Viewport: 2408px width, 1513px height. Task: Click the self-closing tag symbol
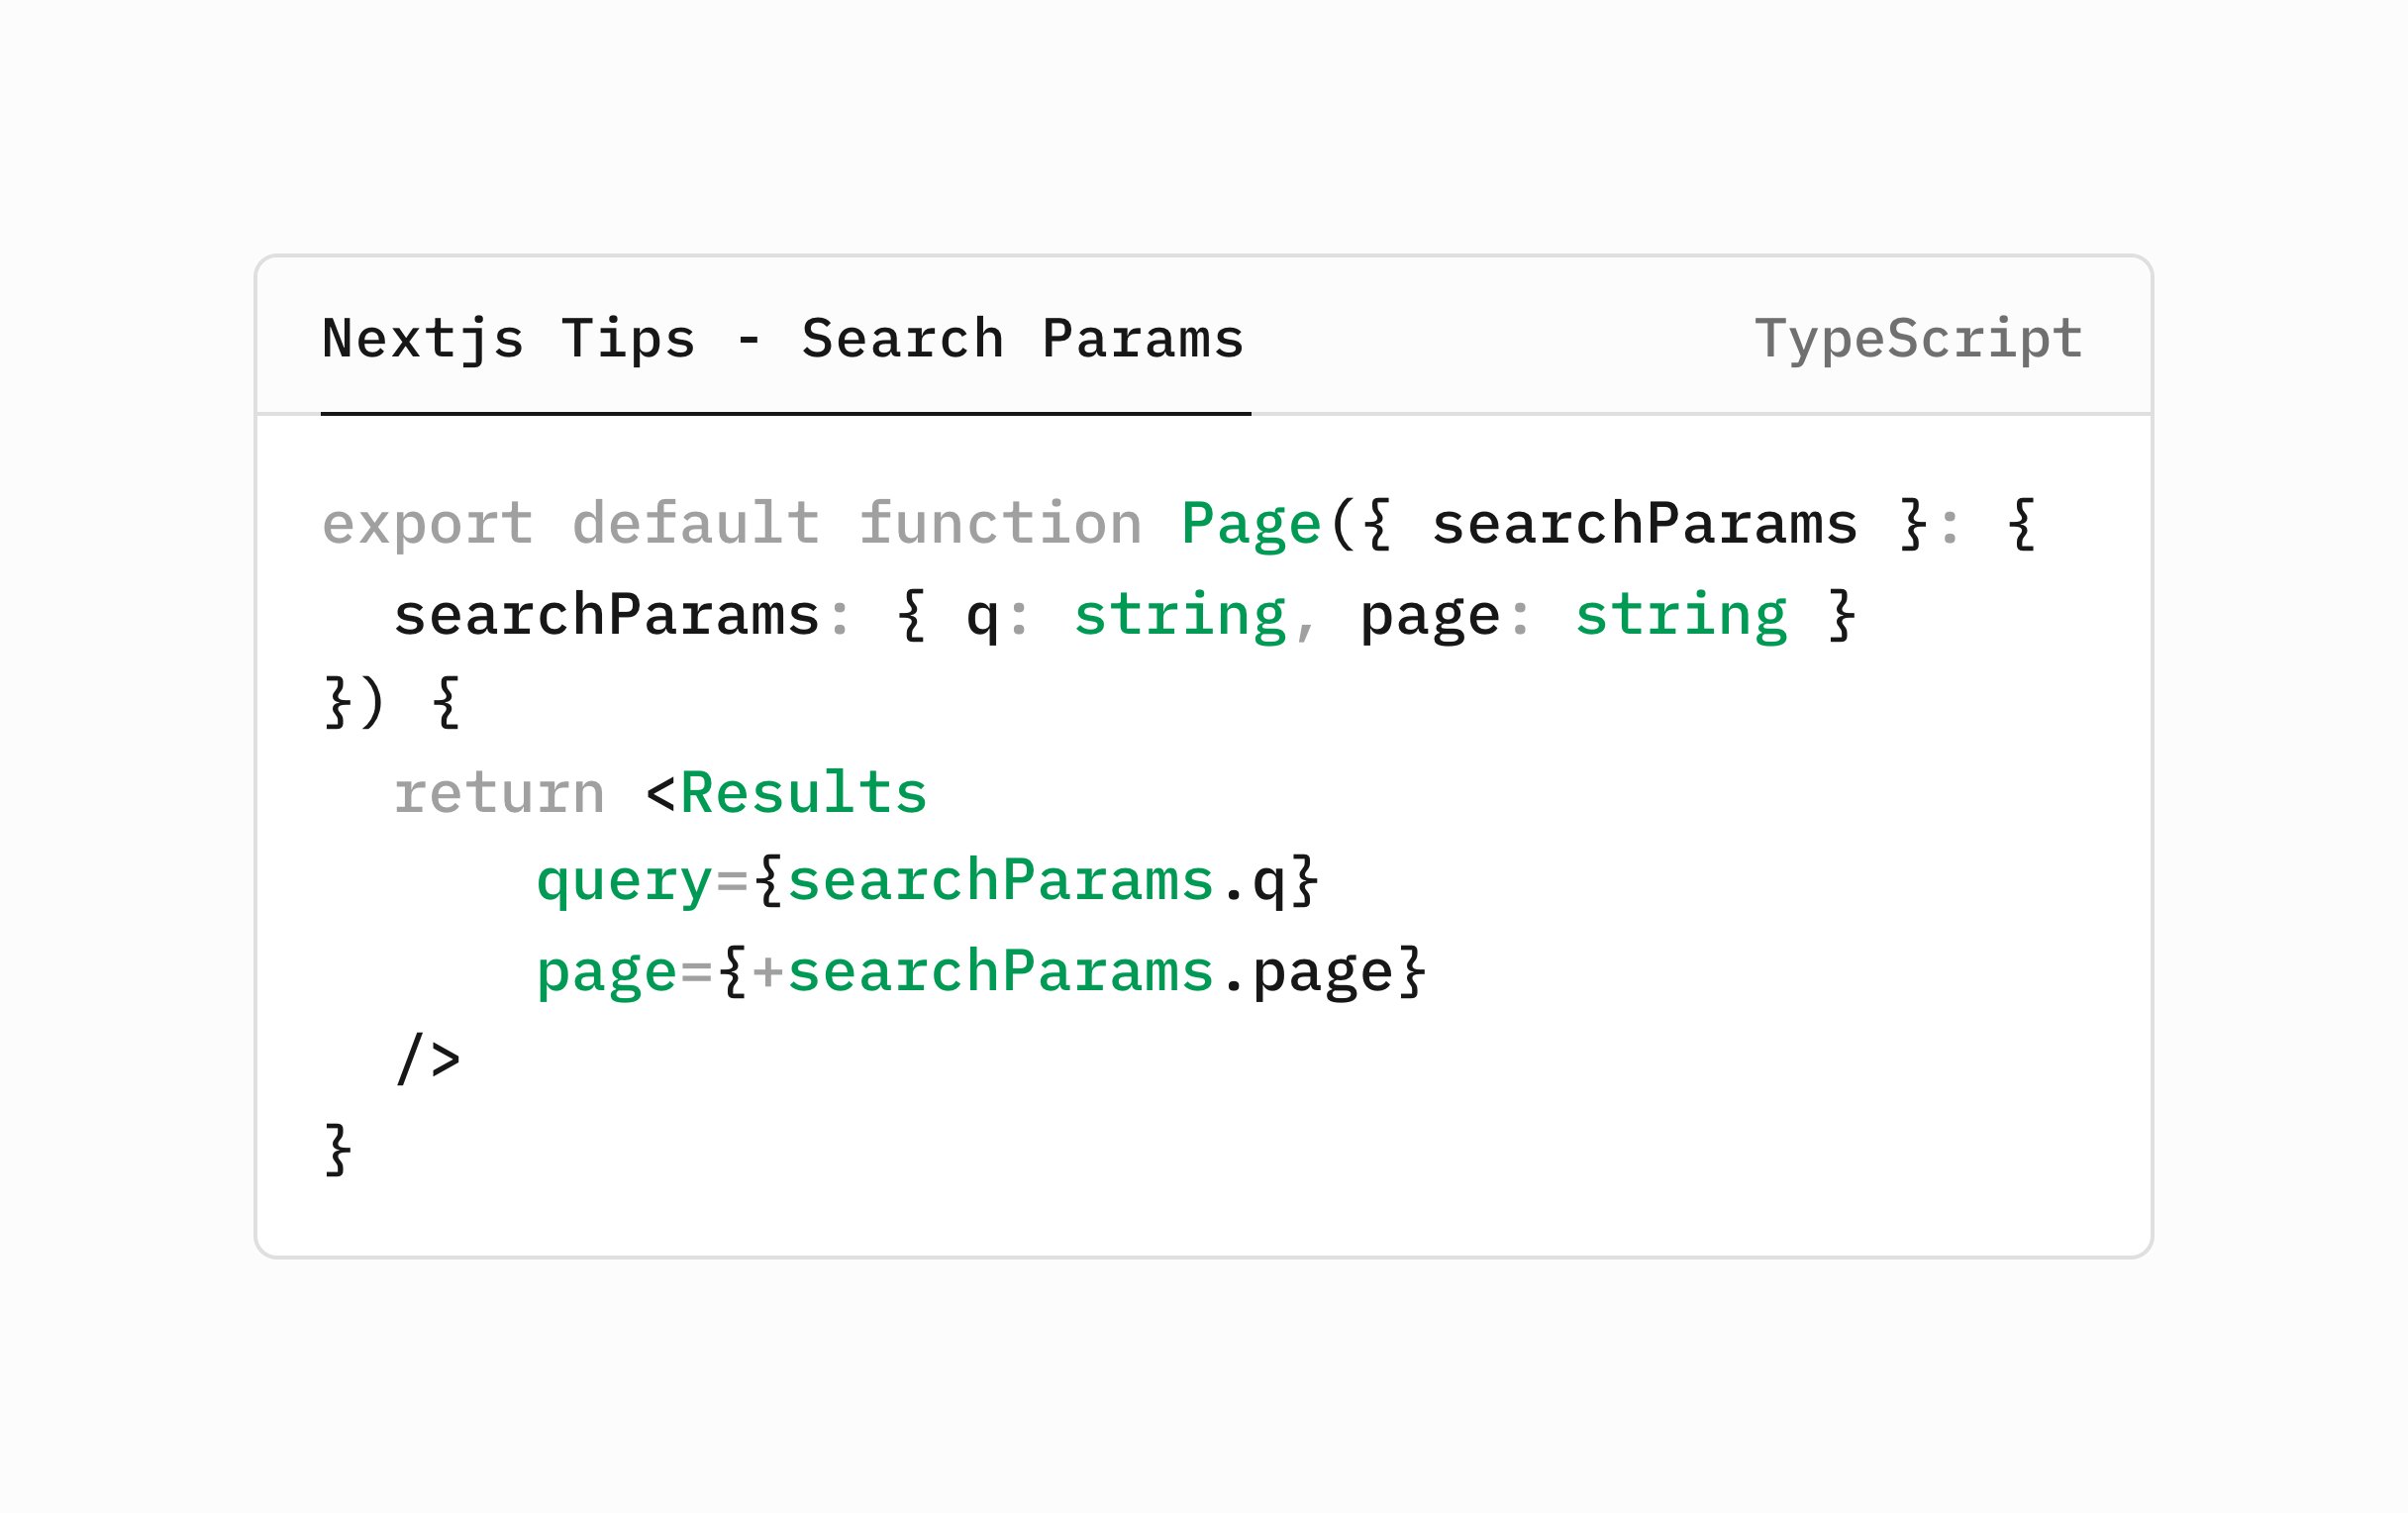[428, 1059]
